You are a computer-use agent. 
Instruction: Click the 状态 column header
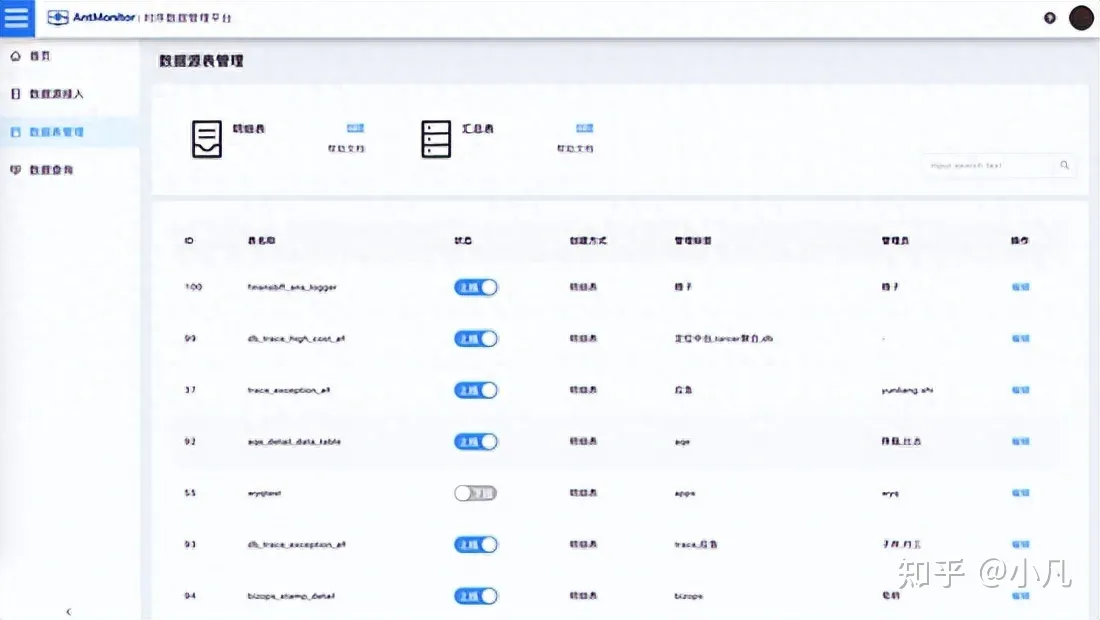click(x=463, y=241)
